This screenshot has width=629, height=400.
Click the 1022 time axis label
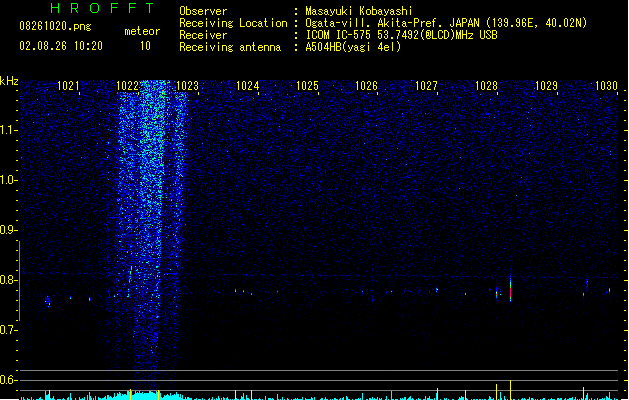pos(128,86)
